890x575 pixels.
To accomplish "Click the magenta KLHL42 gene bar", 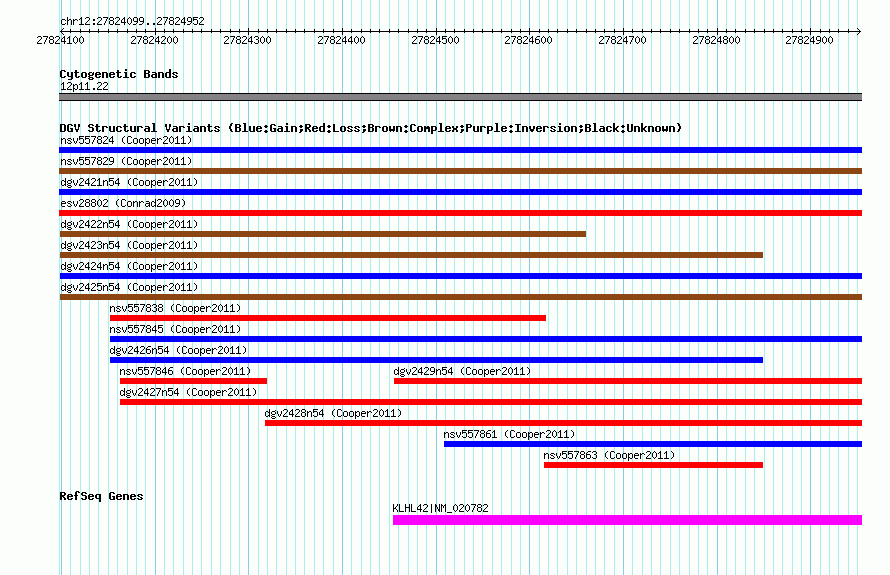I will coord(627,520).
